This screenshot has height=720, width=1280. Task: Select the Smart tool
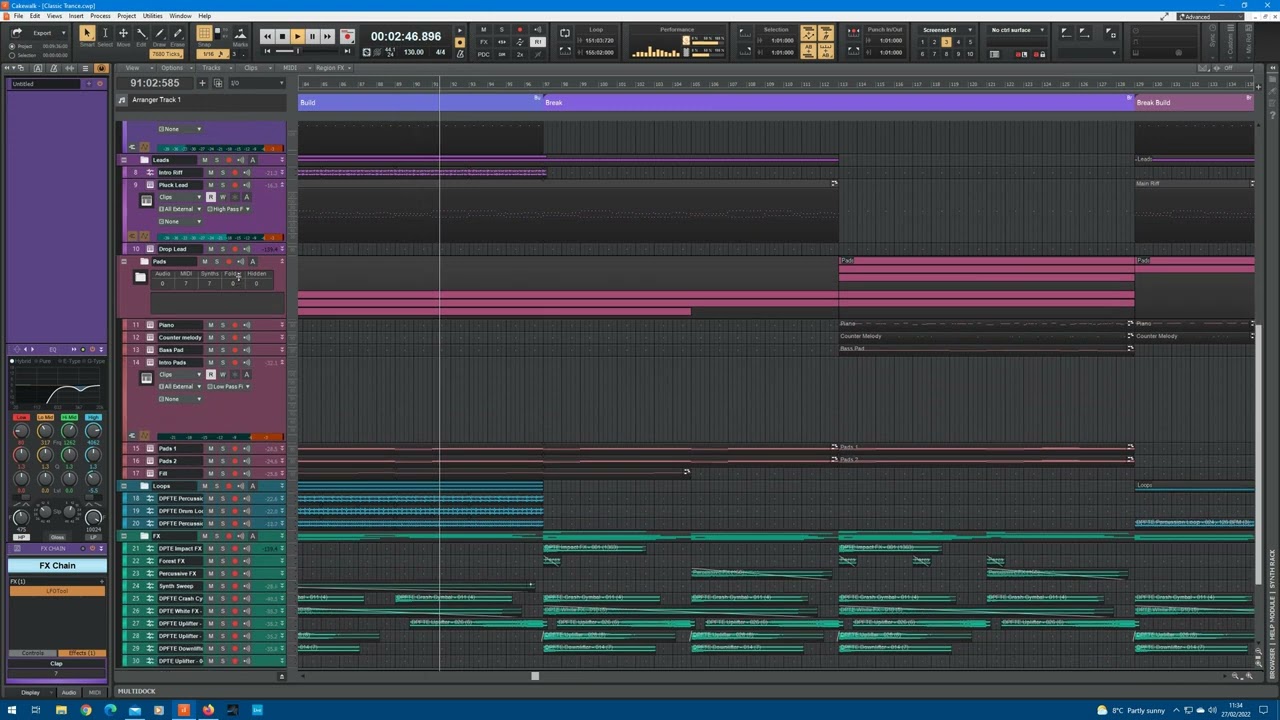click(86, 33)
